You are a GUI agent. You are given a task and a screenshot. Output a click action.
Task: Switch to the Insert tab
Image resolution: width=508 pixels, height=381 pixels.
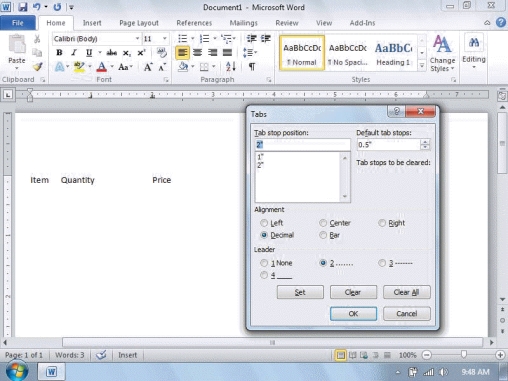pos(92,23)
